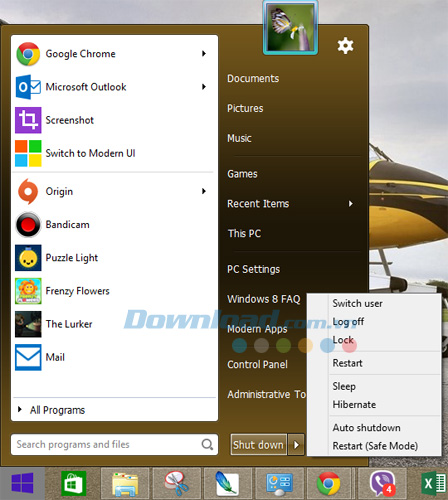Open the Music folder link
448x500 pixels.
(x=239, y=138)
